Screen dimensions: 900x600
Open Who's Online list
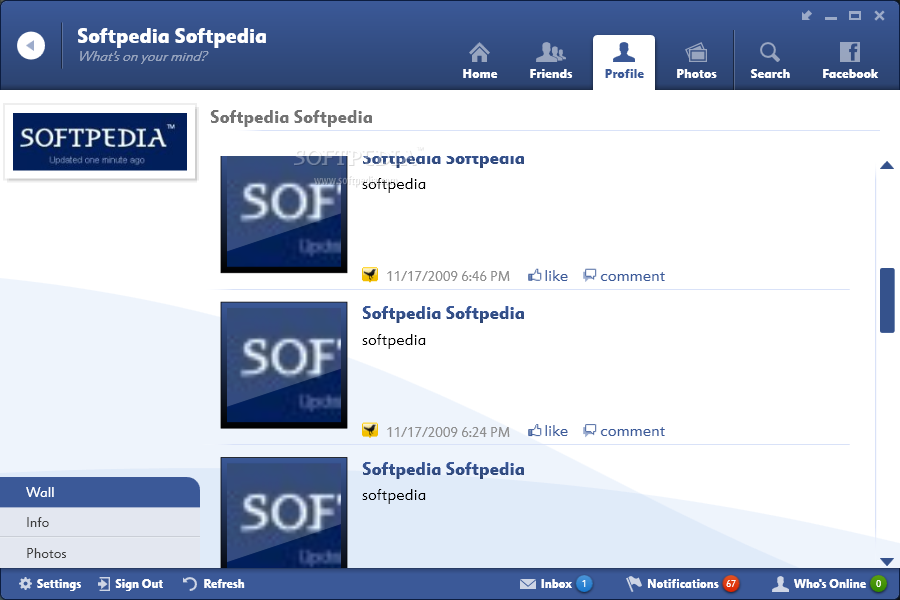(x=829, y=584)
